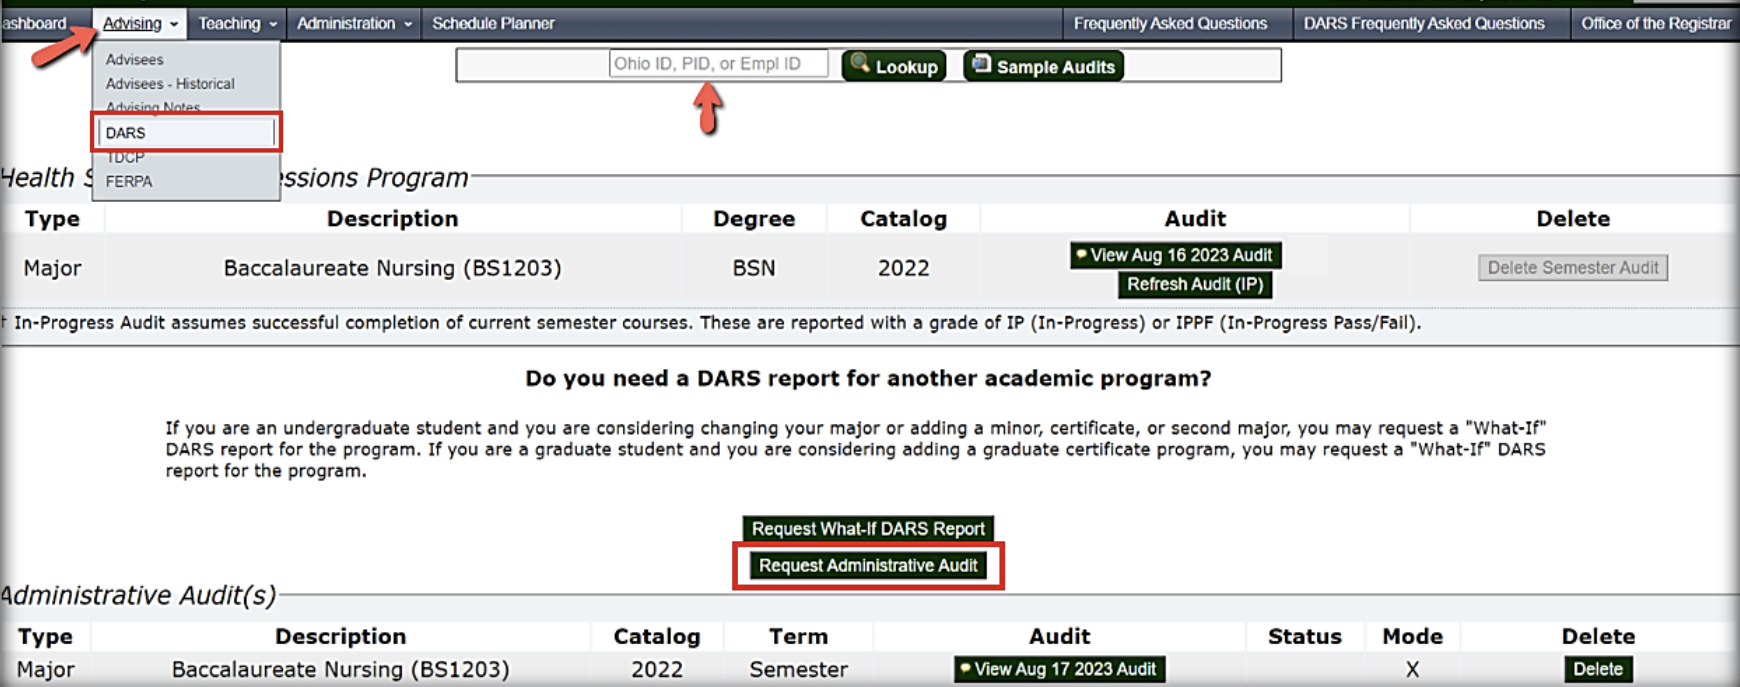Image resolution: width=1740 pixels, height=687 pixels.
Task: View the Aug 16 2023 Audit
Action: click(x=1175, y=255)
